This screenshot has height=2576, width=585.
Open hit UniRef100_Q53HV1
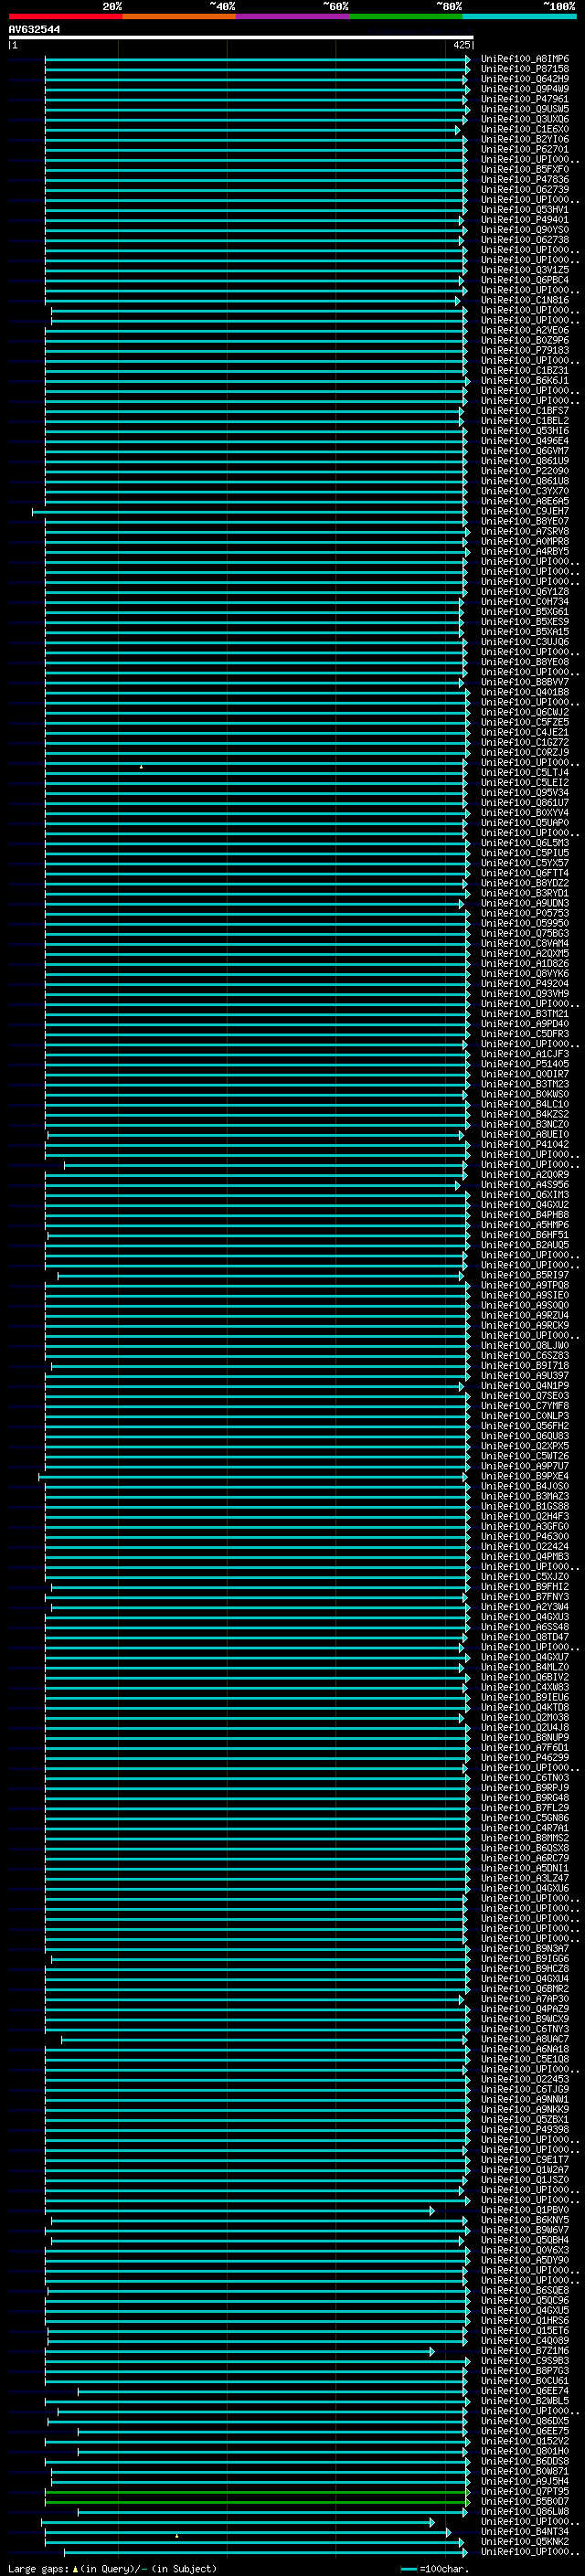(x=524, y=210)
